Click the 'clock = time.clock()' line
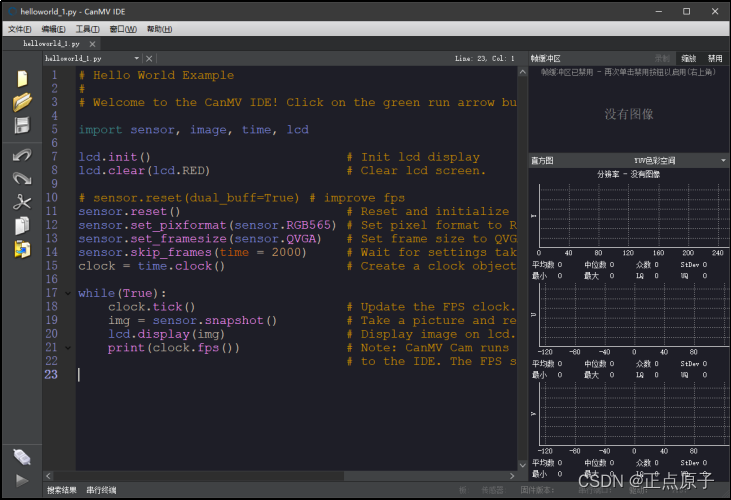Image resolution: width=731 pixels, height=500 pixels. [x=152, y=266]
